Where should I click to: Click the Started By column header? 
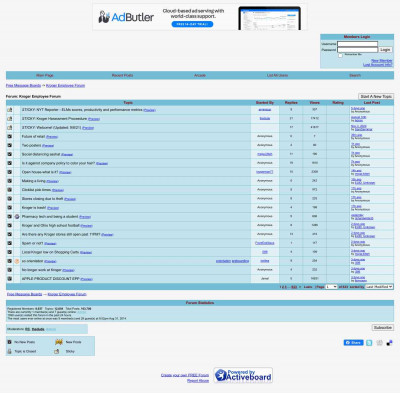click(265, 103)
